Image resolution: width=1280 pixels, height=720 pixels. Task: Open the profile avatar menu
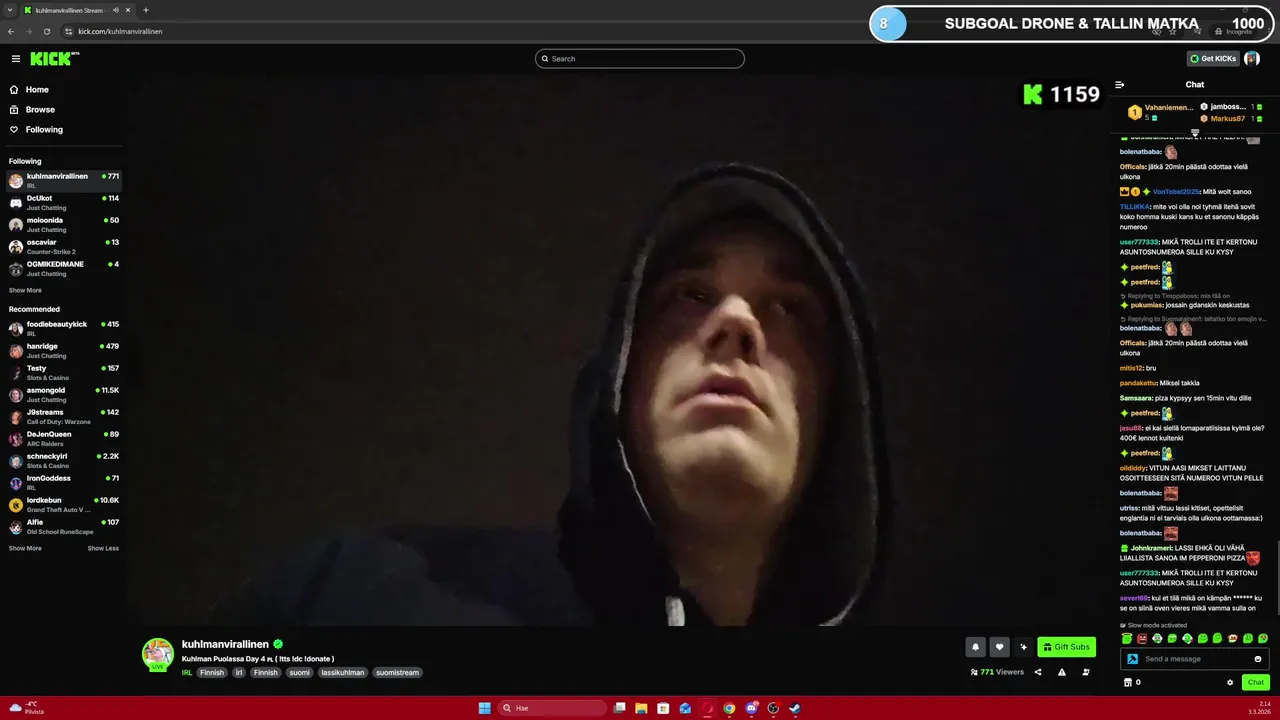1252,59
